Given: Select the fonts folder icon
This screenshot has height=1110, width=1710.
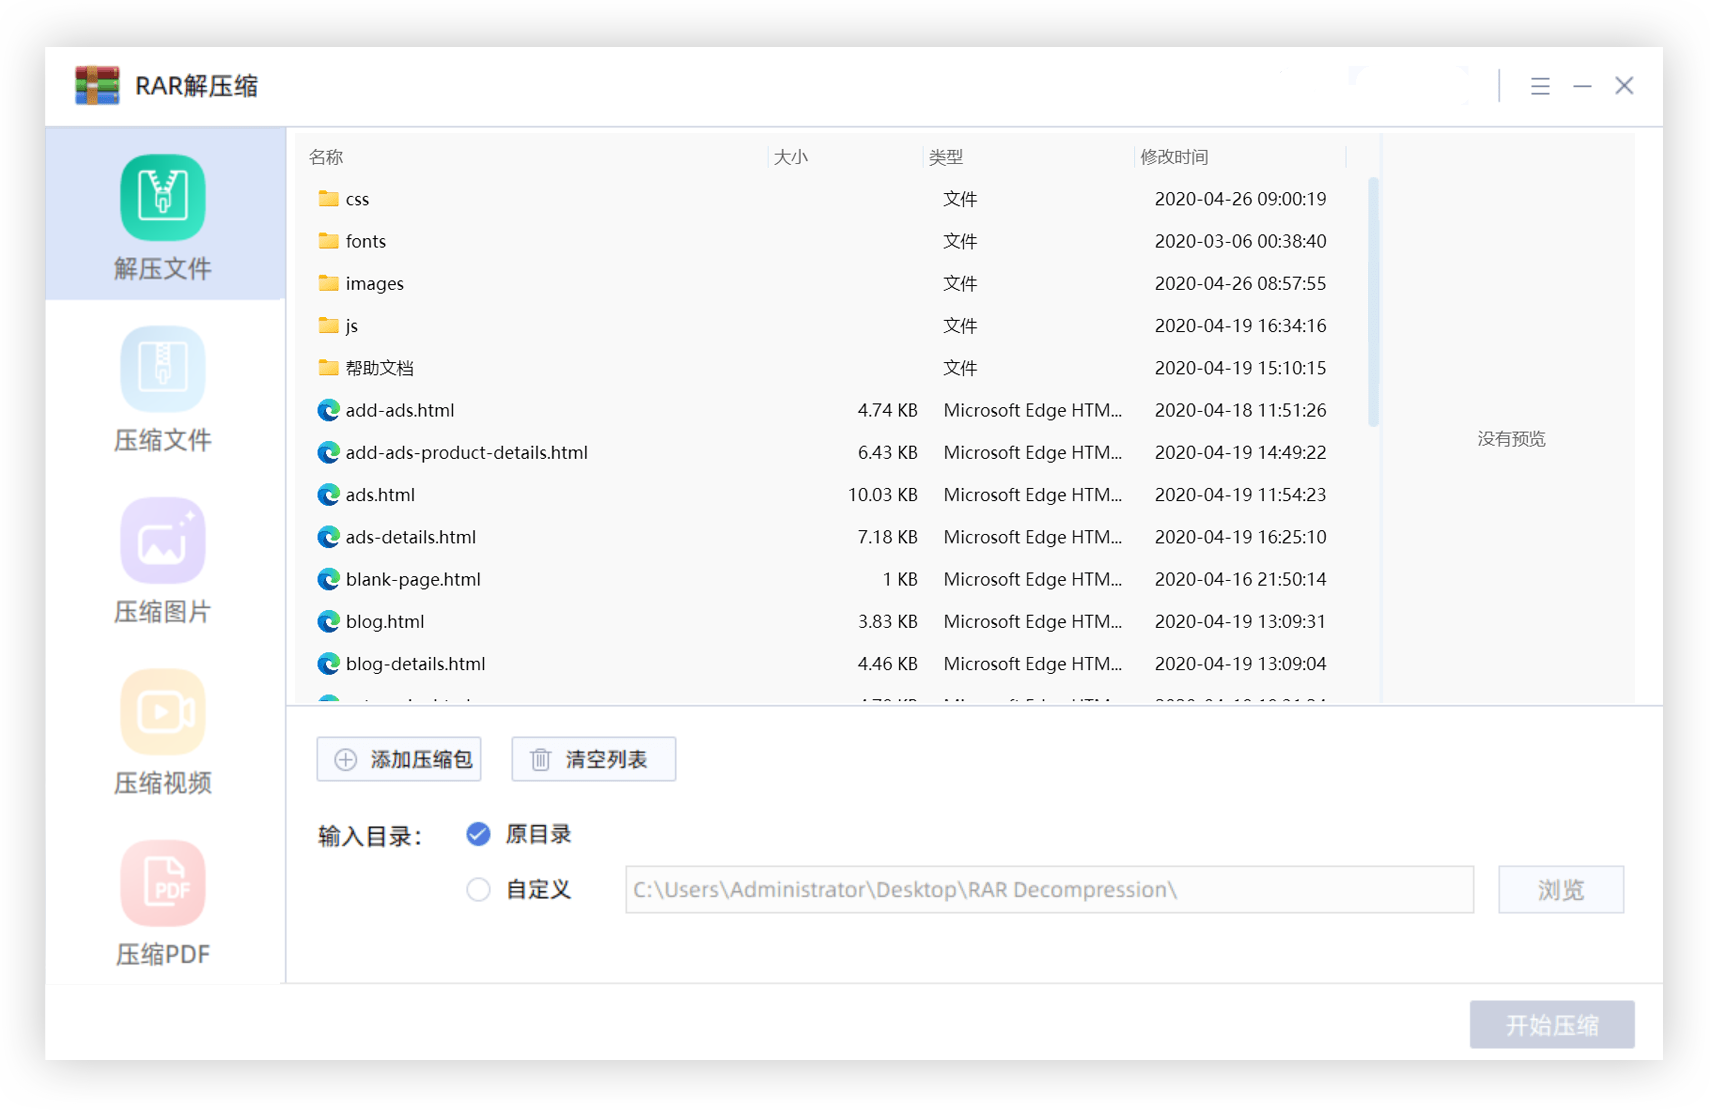Looking at the screenshot, I should pos(328,240).
